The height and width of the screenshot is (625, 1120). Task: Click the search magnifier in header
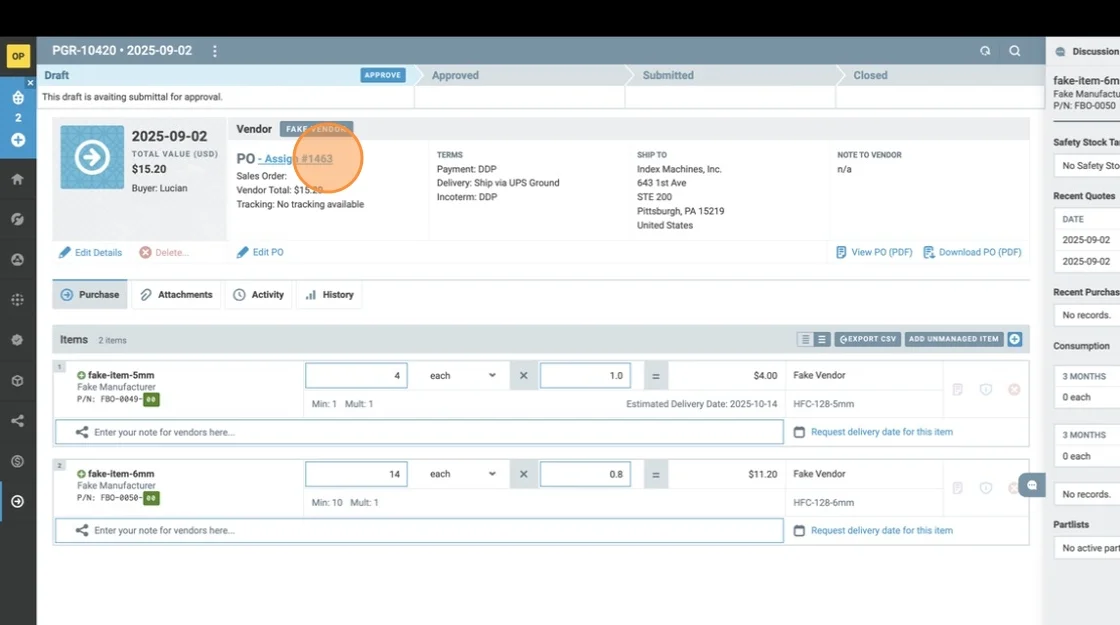(1015, 51)
